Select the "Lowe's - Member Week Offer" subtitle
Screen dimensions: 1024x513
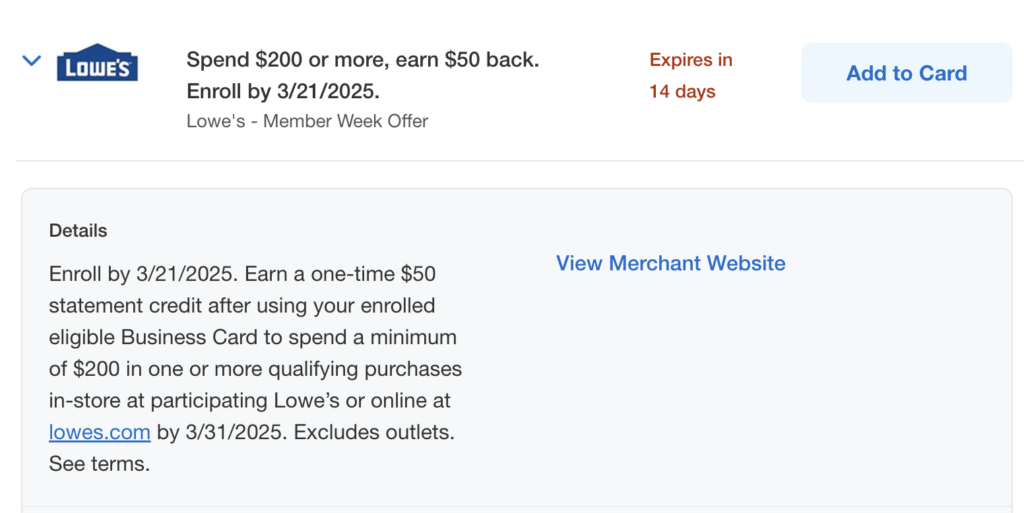pos(307,121)
